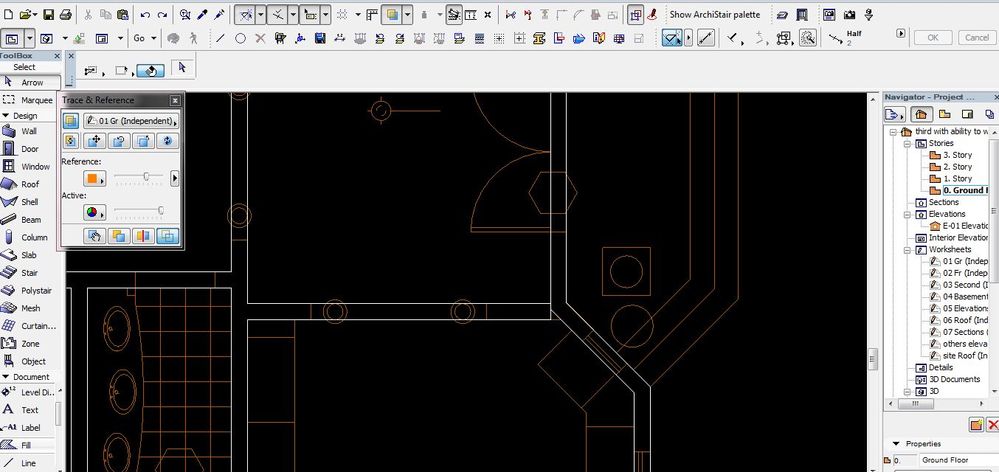Viewport: 999px width, 472px height.
Task: Click Show ArchiStair palette button
Action: 714,14
